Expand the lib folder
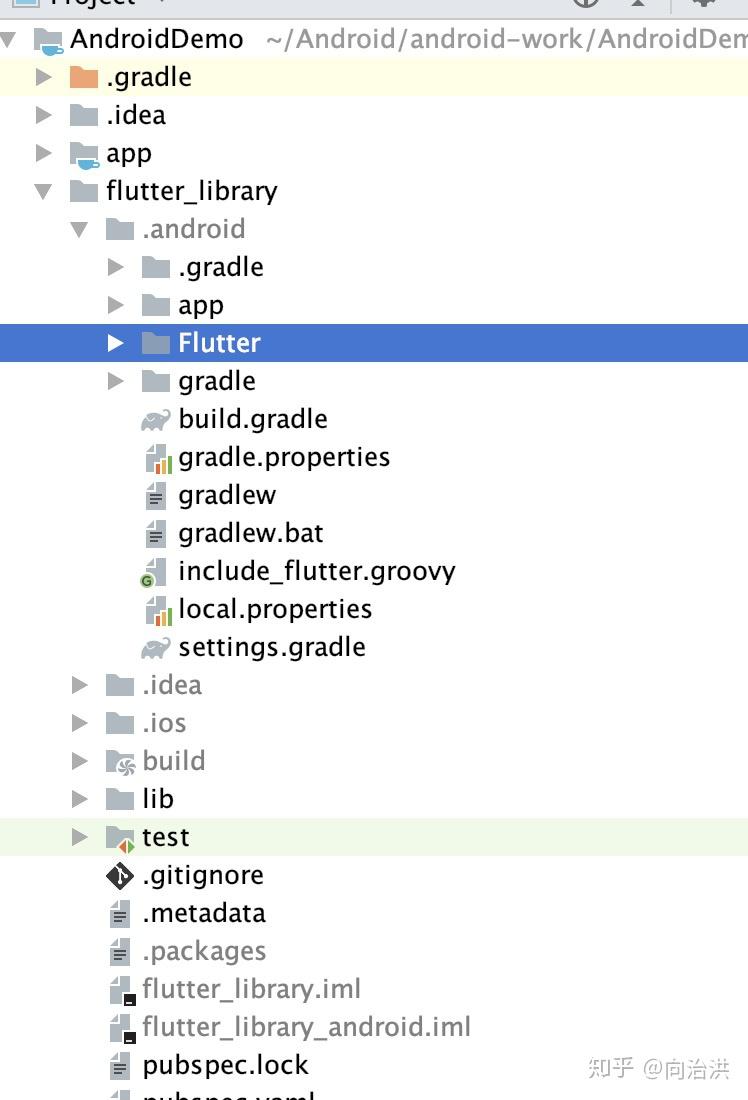This screenshot has width=748, height=1100. pyautogui.click(x=80, y=799)
